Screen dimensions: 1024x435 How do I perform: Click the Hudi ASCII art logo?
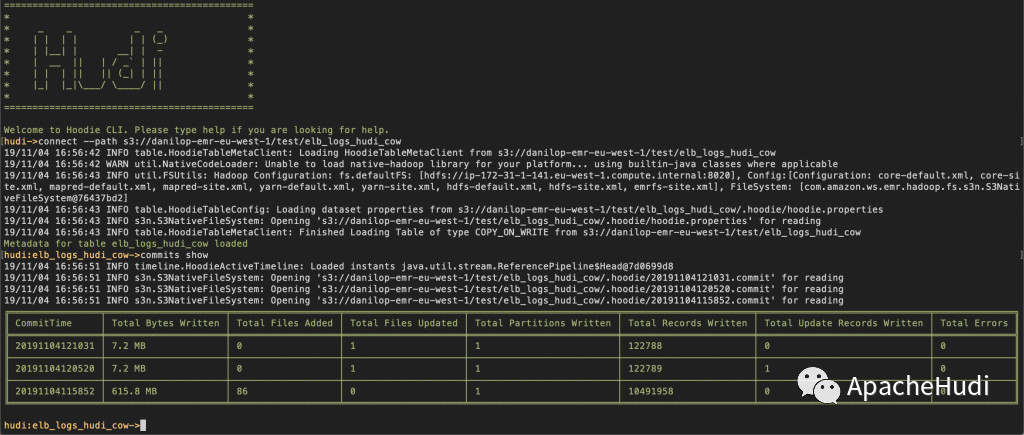coord(128,61)
